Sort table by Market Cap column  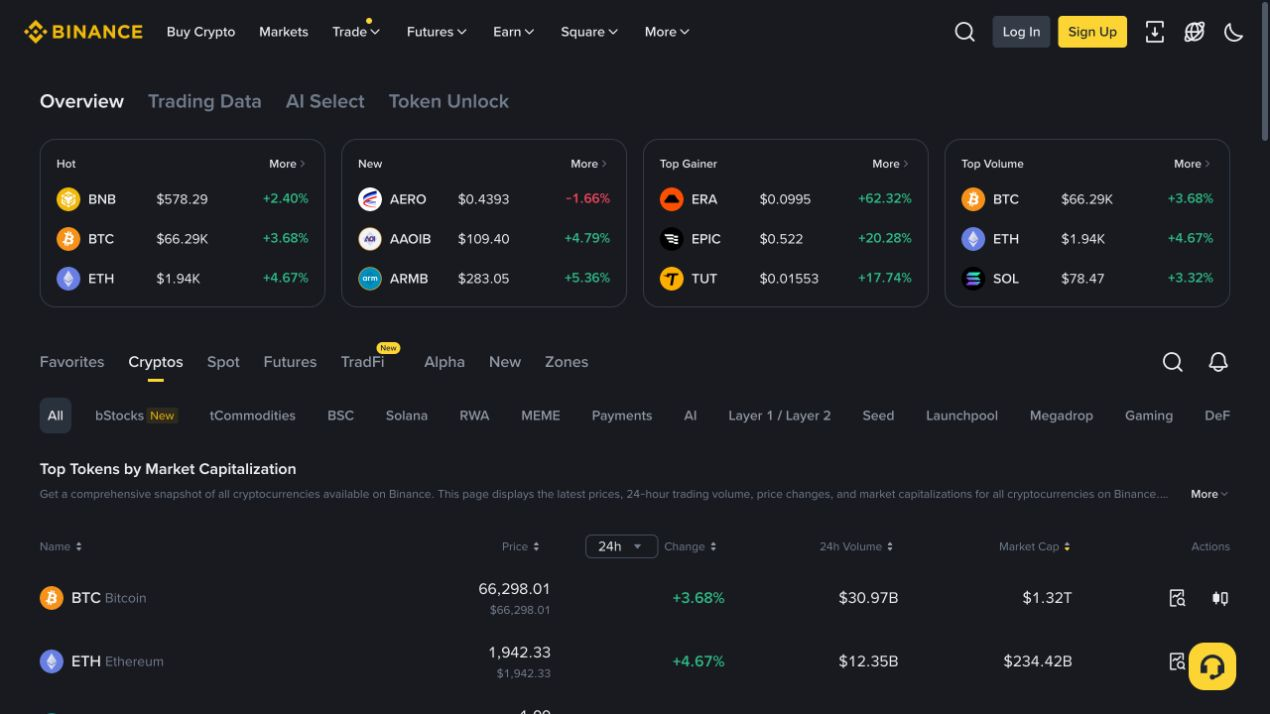(1035, 547)
